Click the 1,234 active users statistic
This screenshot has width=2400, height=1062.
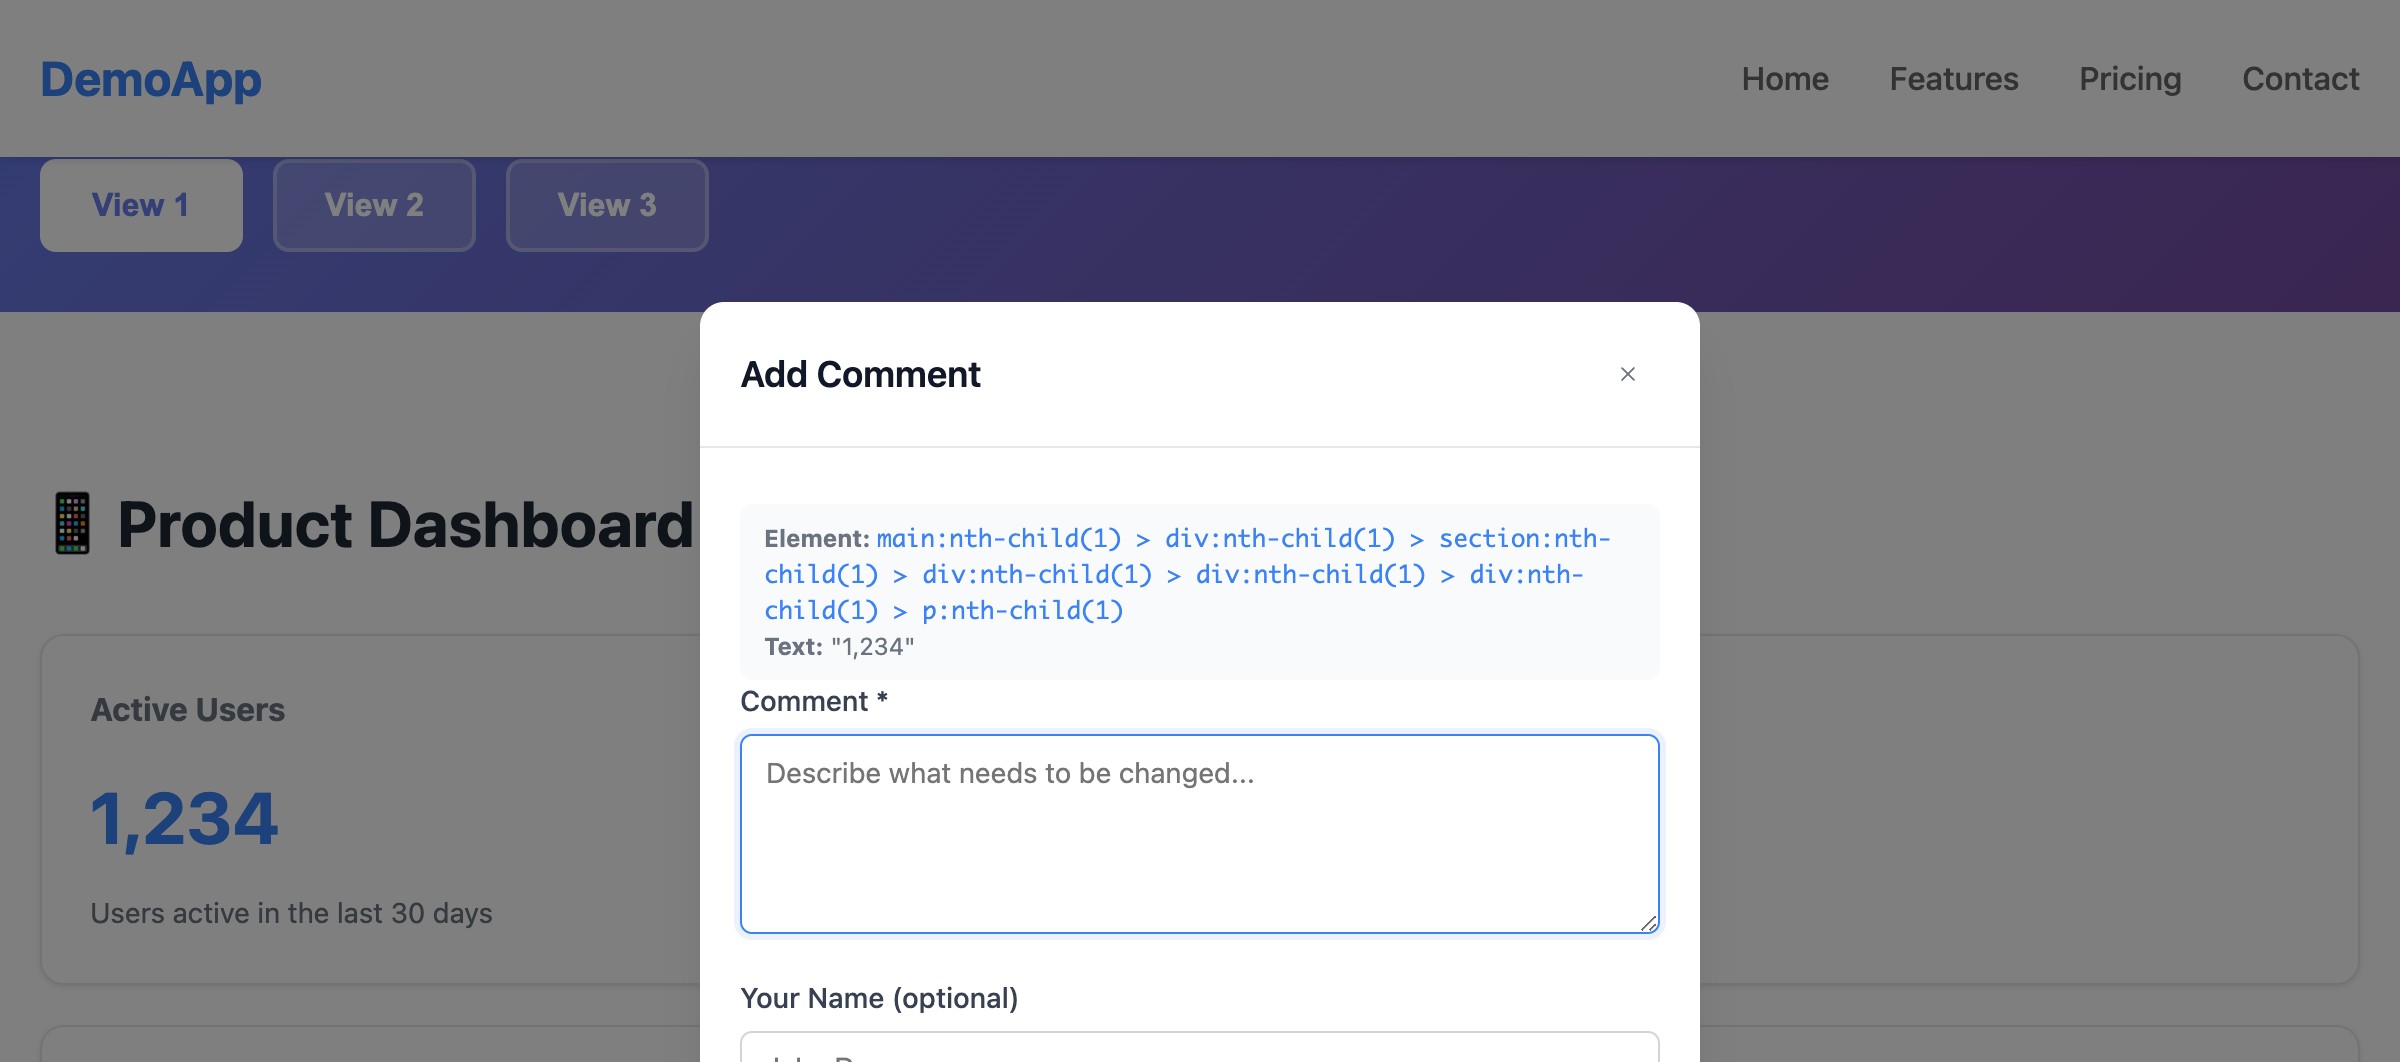pos(184,818)
